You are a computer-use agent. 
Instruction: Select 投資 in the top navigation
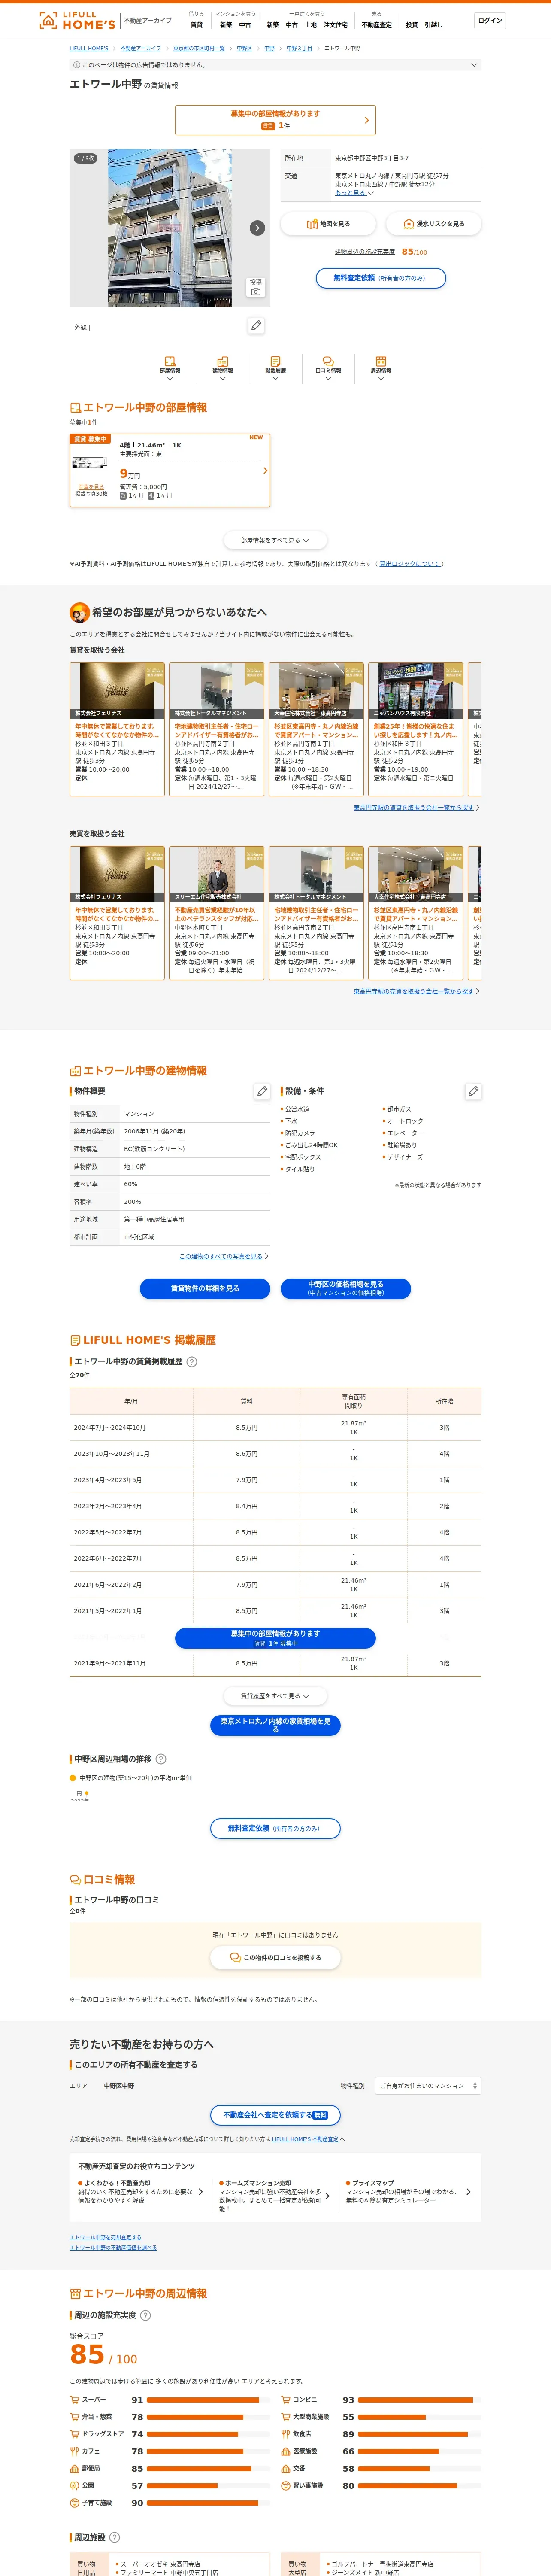point(412,25)
